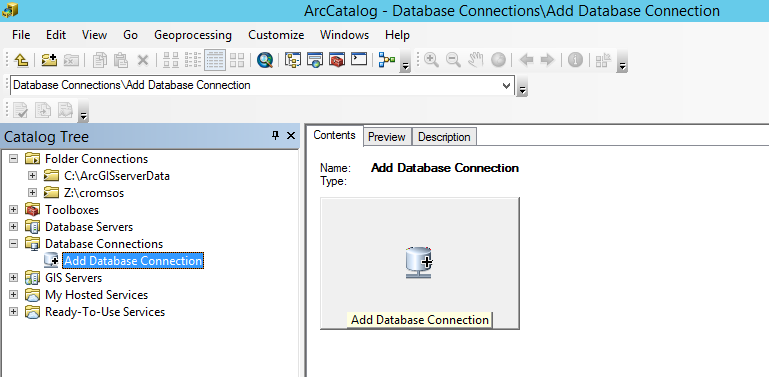Open Standard toolbar options dropdown arrow
The height and width of the screenshot is (377, 769).
coord(405,61)
